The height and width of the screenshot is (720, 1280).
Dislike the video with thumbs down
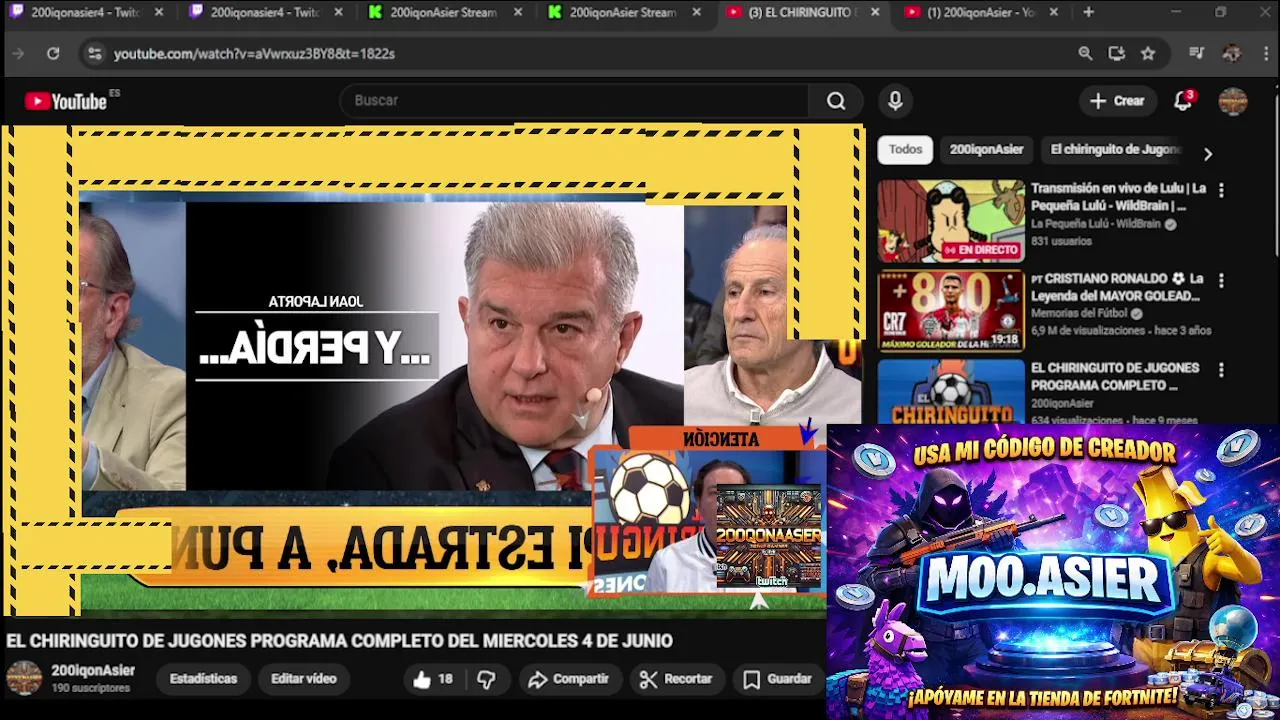486,679
